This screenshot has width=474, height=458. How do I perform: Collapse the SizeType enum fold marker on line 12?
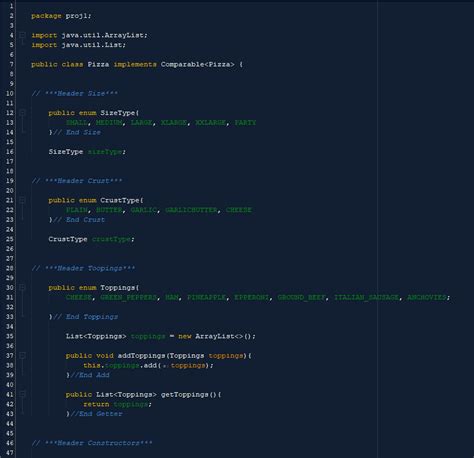[22, 112]
